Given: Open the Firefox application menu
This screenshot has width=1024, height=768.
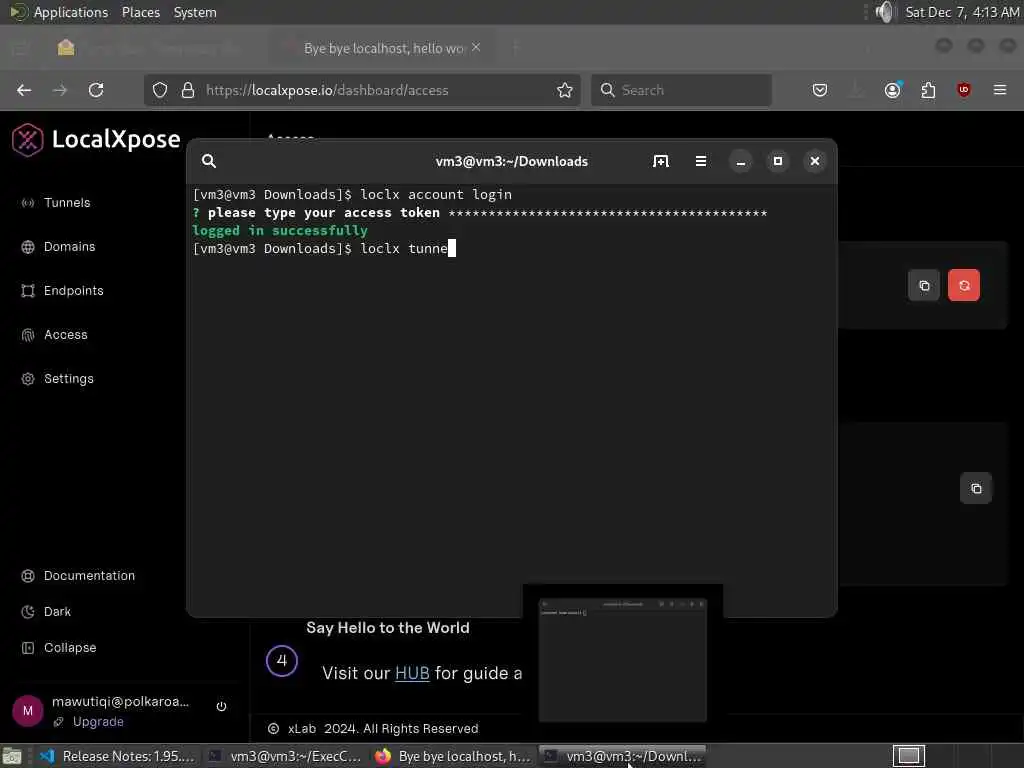Looking at the screenshot, I should [1000, 90].
